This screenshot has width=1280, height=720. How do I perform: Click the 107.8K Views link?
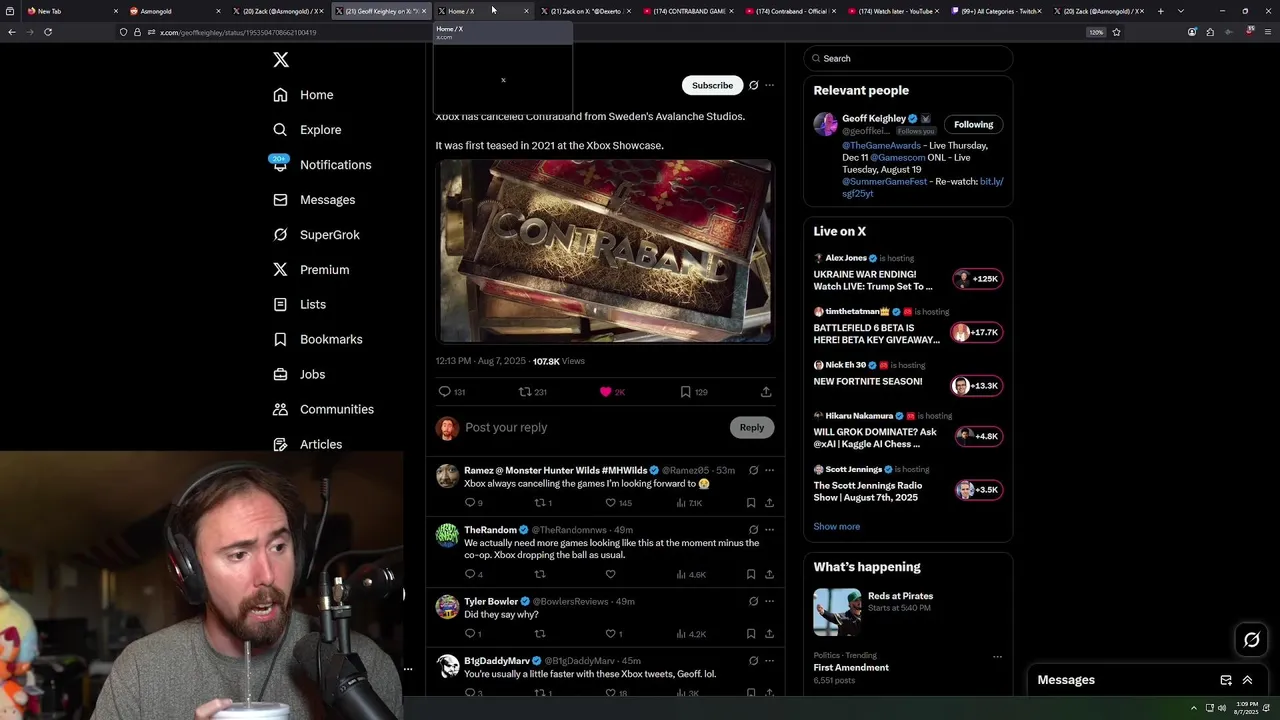(x=559, y=361)
